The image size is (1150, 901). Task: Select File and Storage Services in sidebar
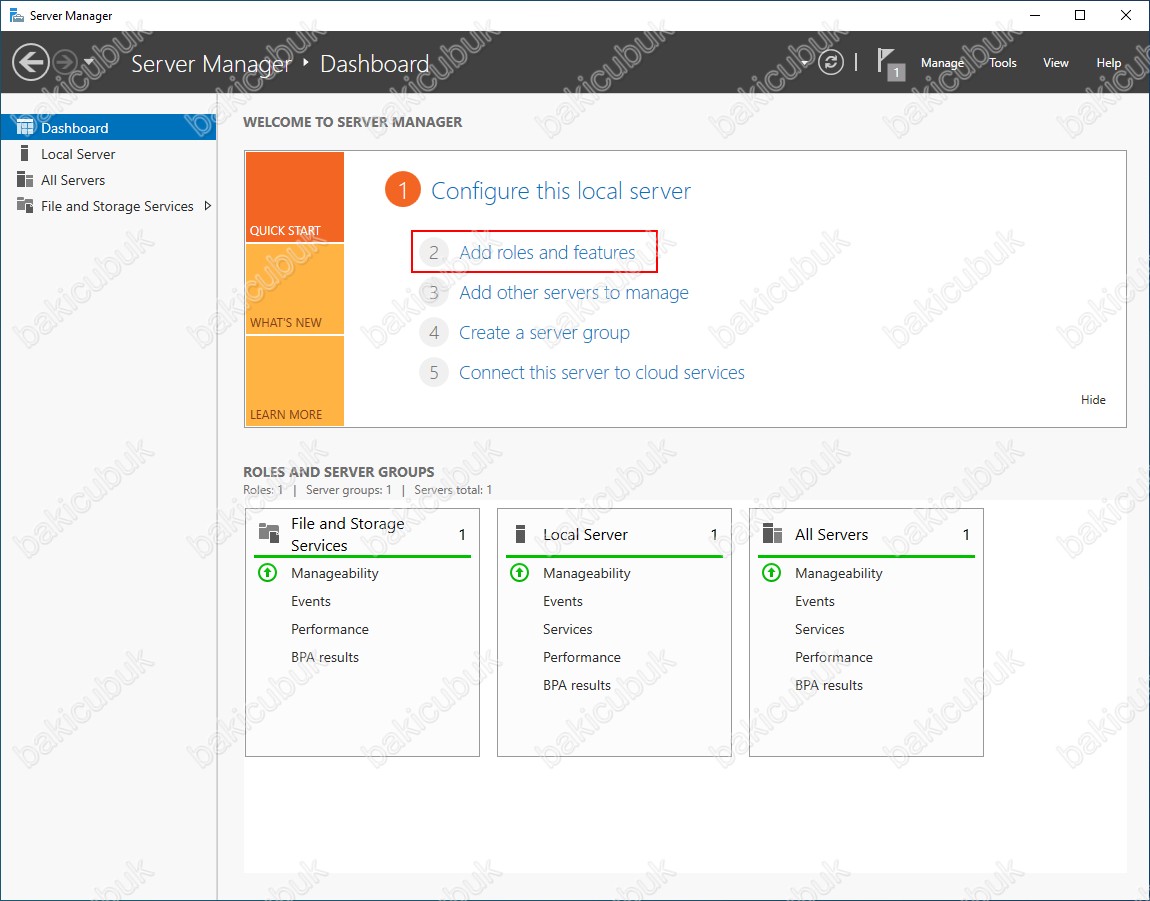(109, 206)
